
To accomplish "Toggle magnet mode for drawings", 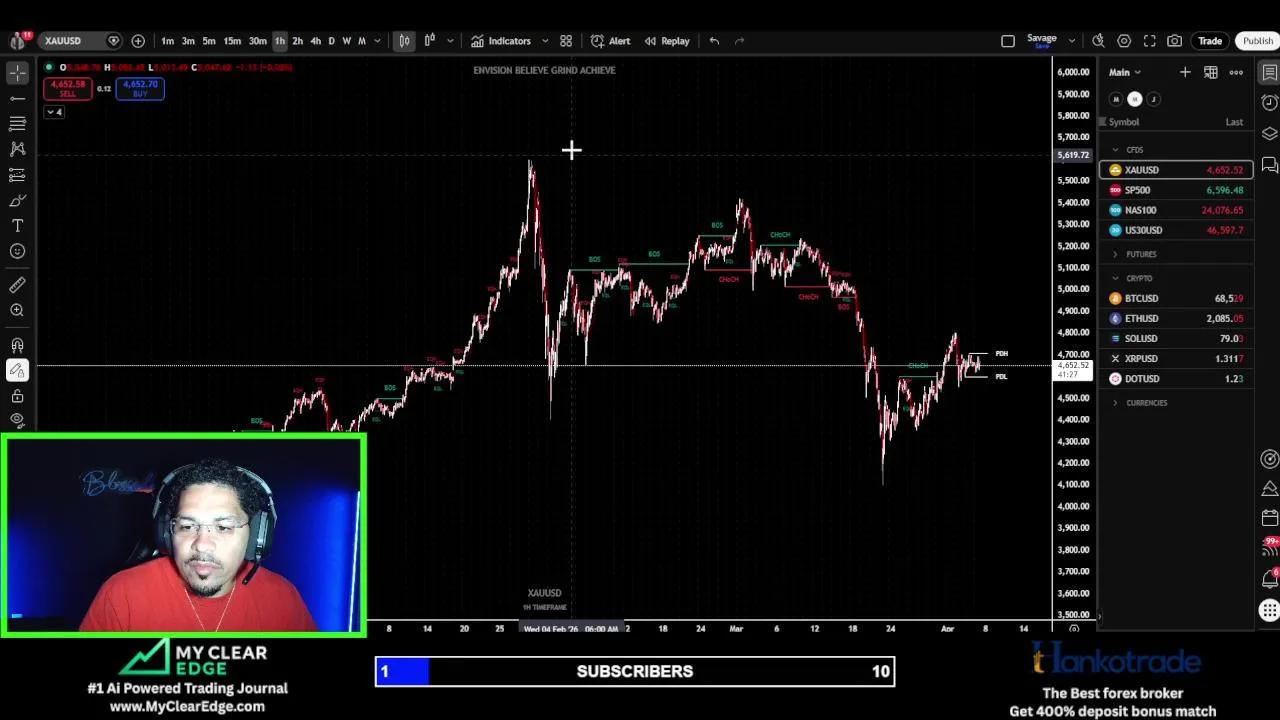I will click(x=17, y=345).
